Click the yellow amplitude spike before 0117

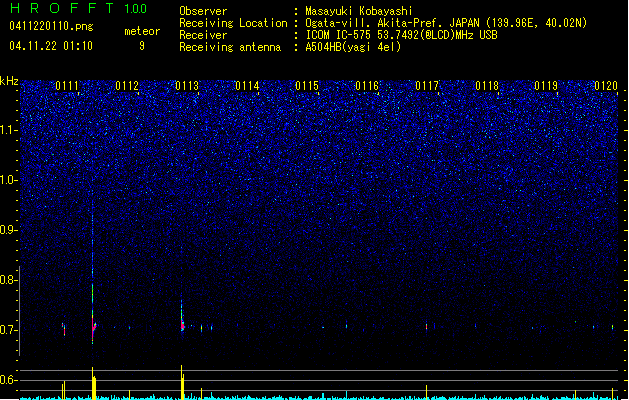coord(426,392)
